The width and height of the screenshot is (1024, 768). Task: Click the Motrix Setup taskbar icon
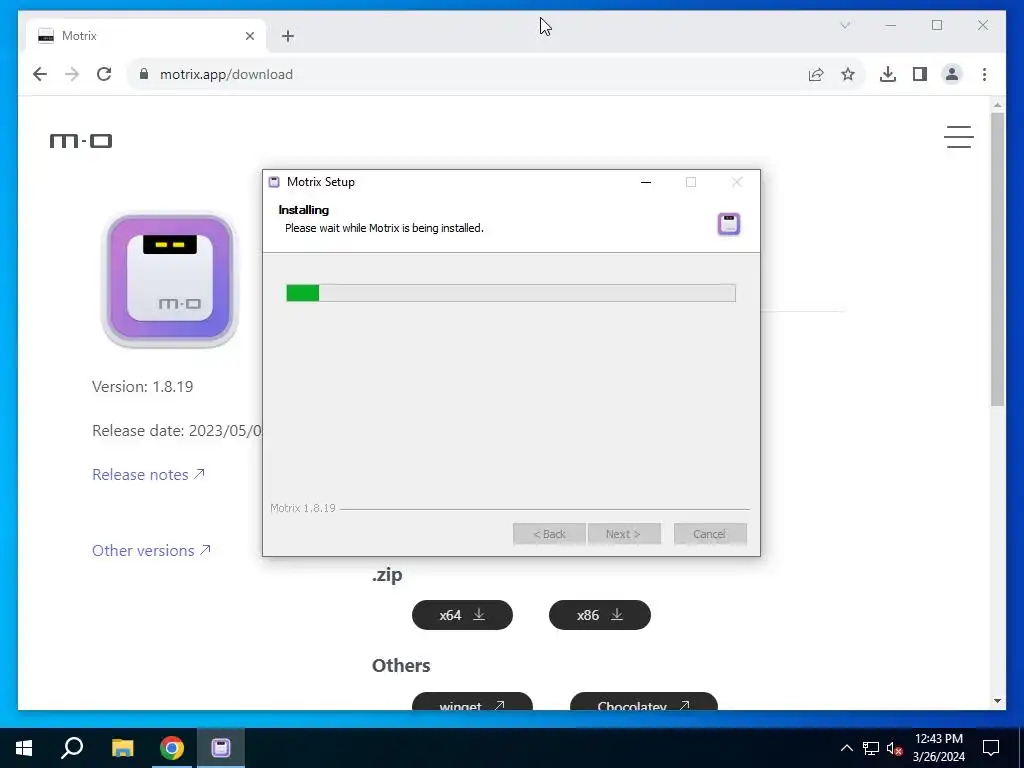coord(221,748)
